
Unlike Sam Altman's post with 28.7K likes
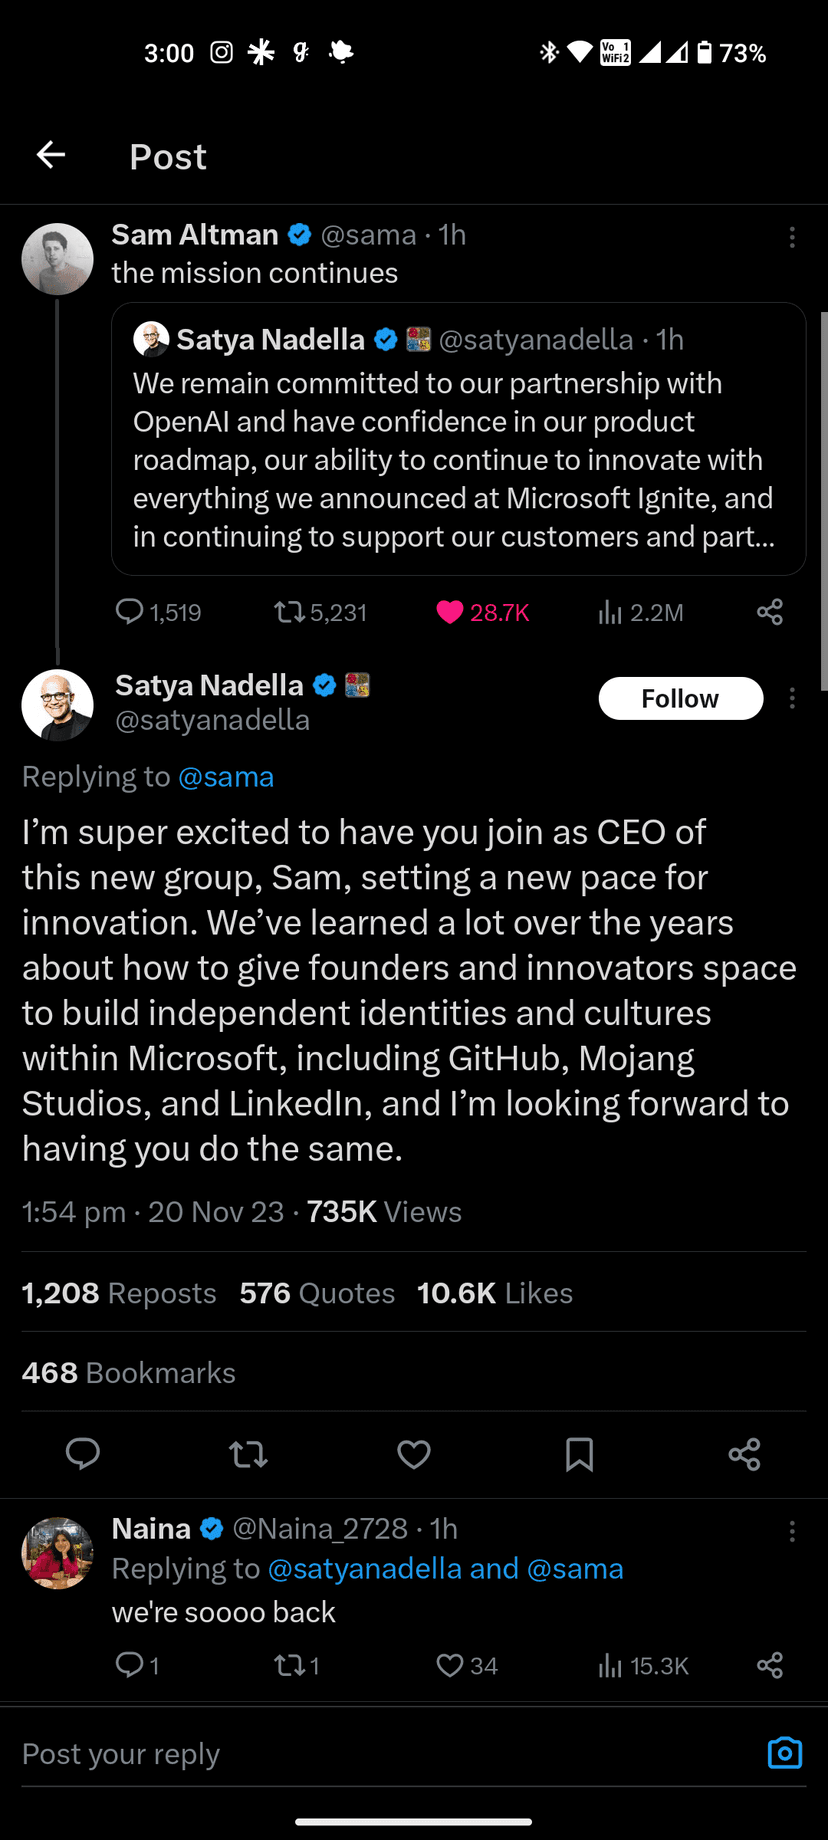pyautogui.click(x=451, y=612)
